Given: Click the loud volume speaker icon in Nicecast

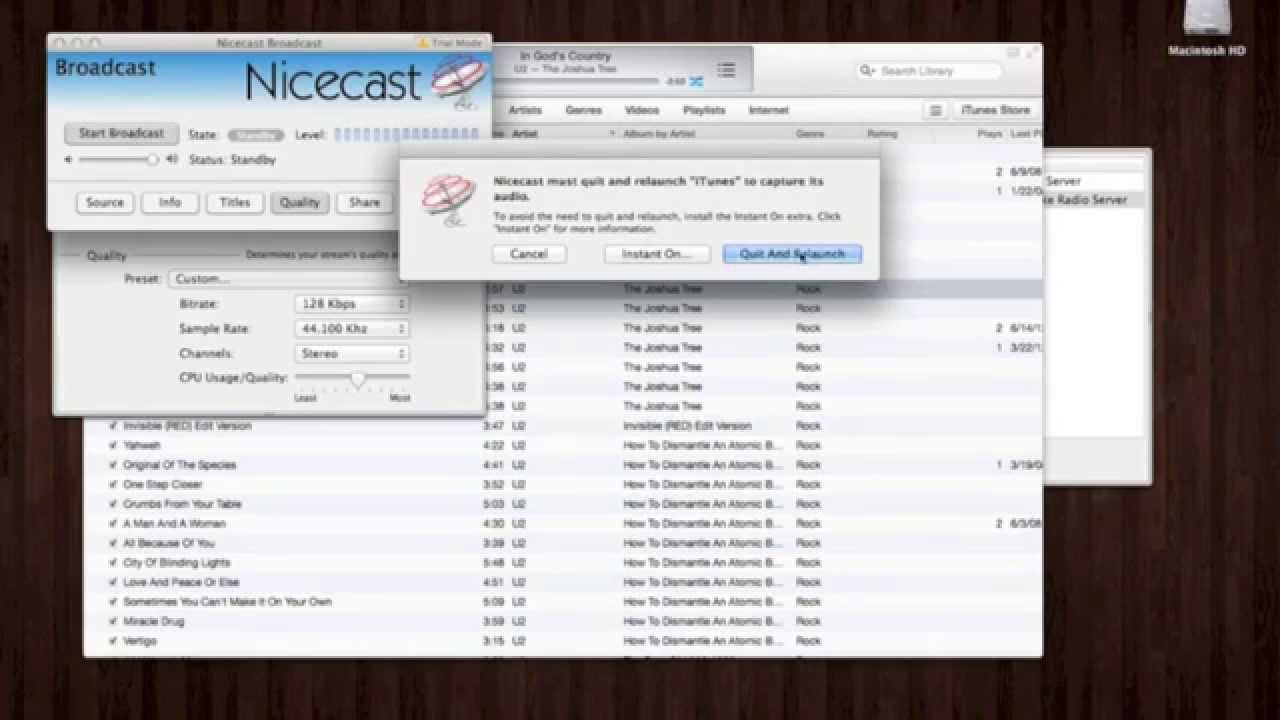Looking at the screenshot, I should pos(172,160).
